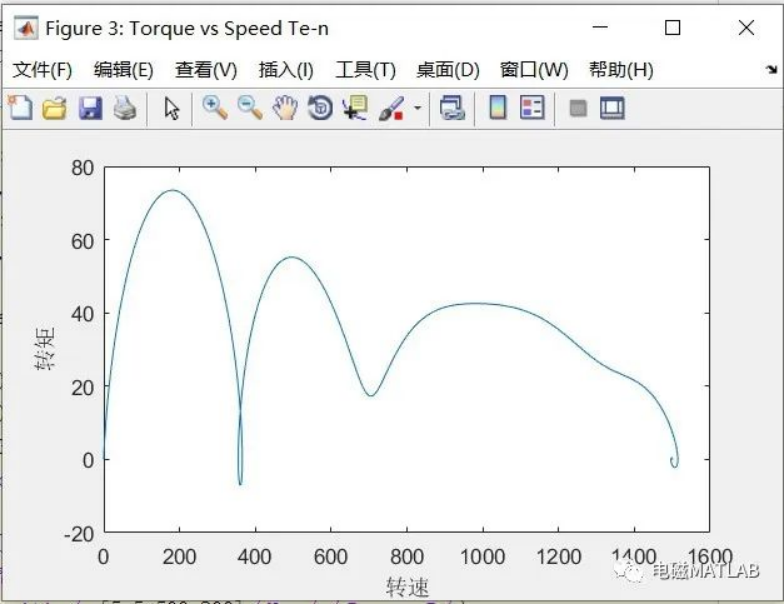Open the 文件(F) menu
The image size is (784, 604).
(x=42, y=70)
